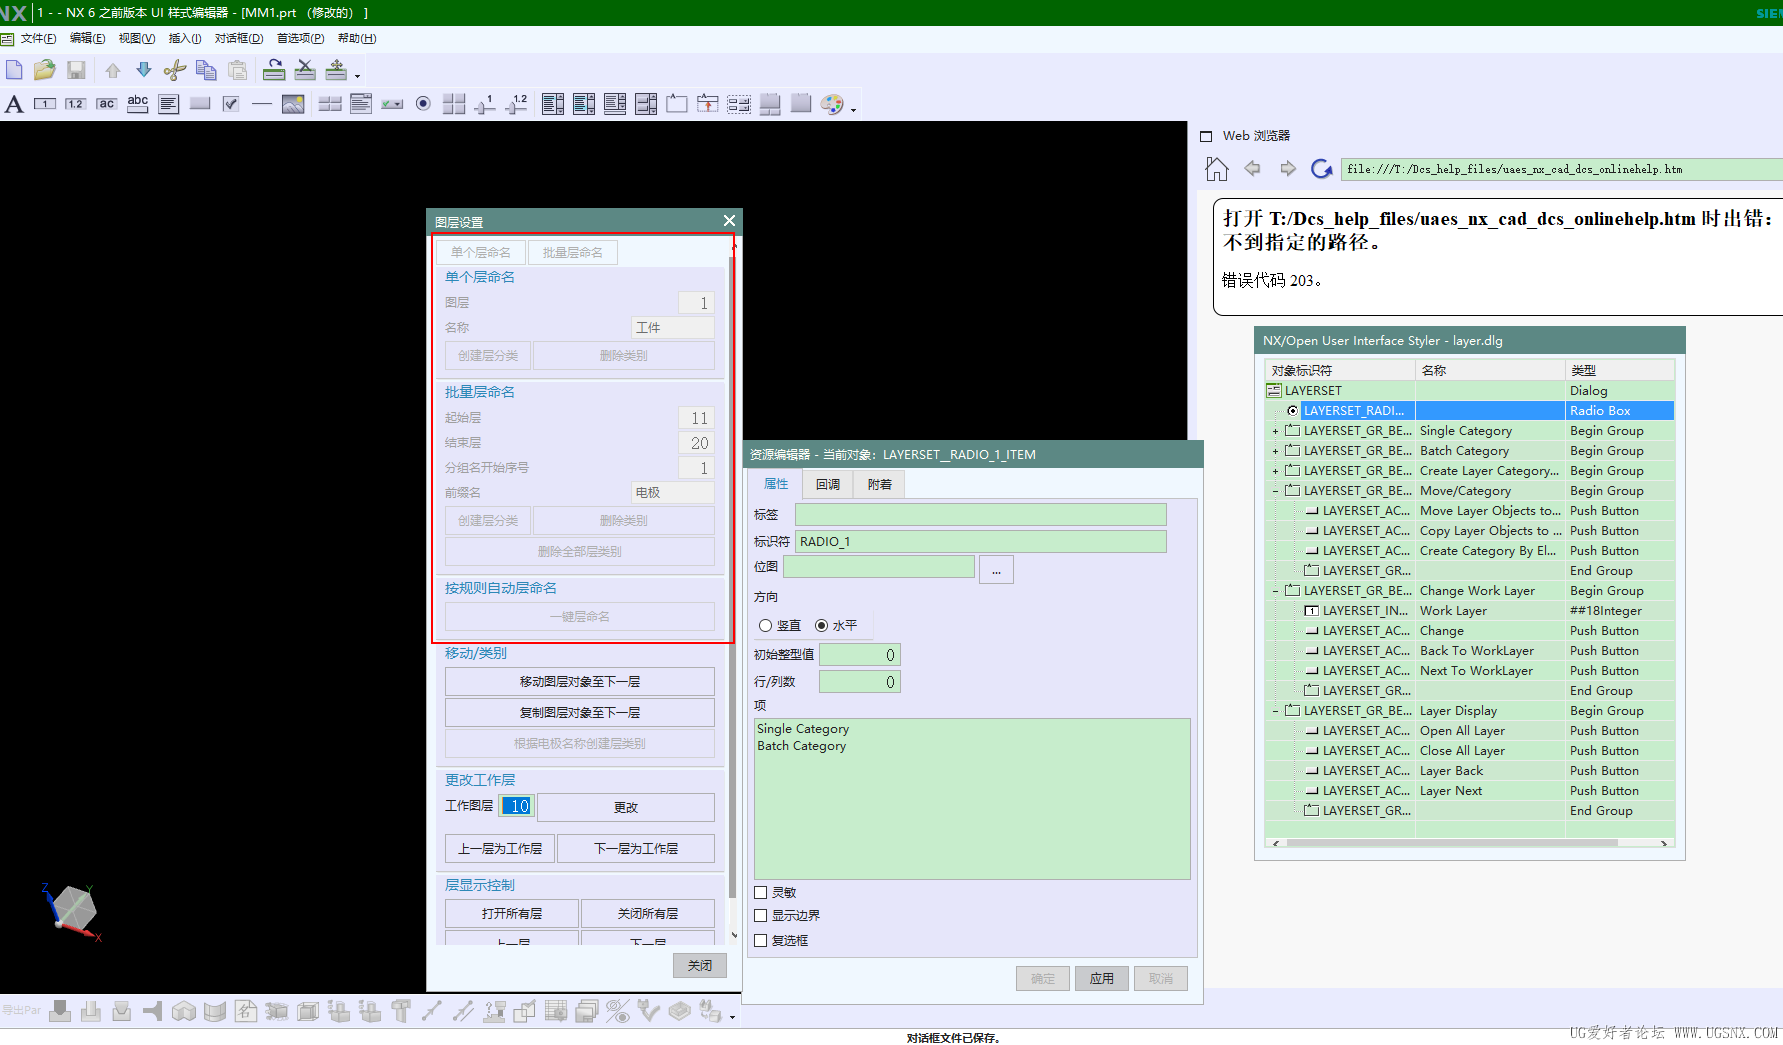Click the 打开所有层 button
Screen dimensions: 1783x1045
pos(512,914)
